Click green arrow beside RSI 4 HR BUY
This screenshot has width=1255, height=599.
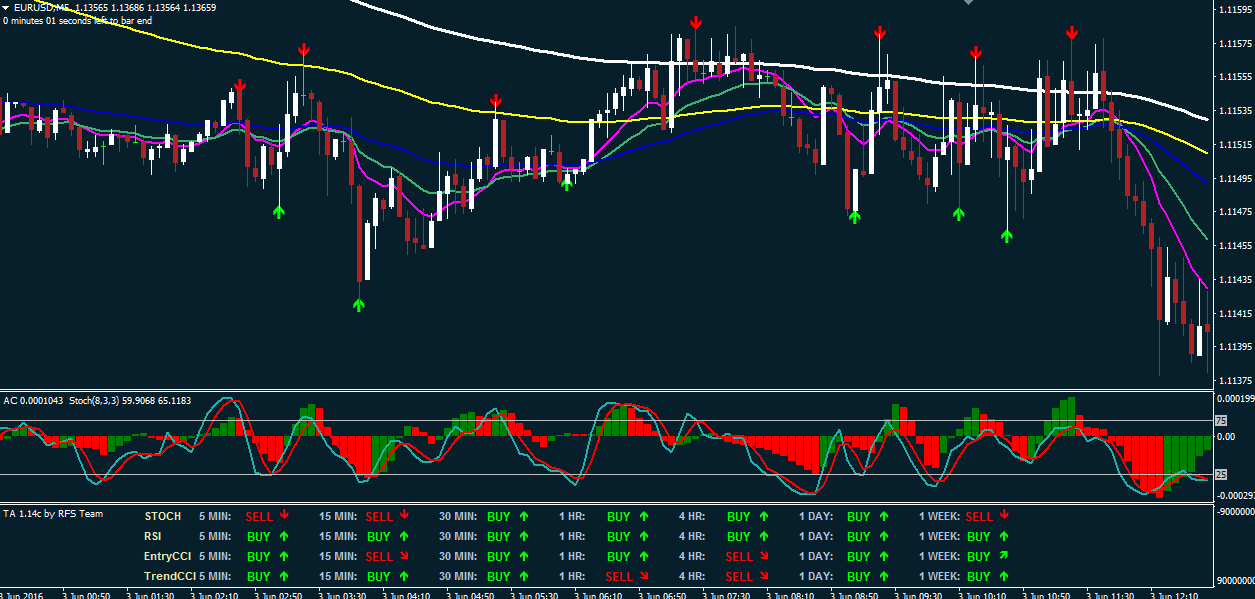[764, 536]
